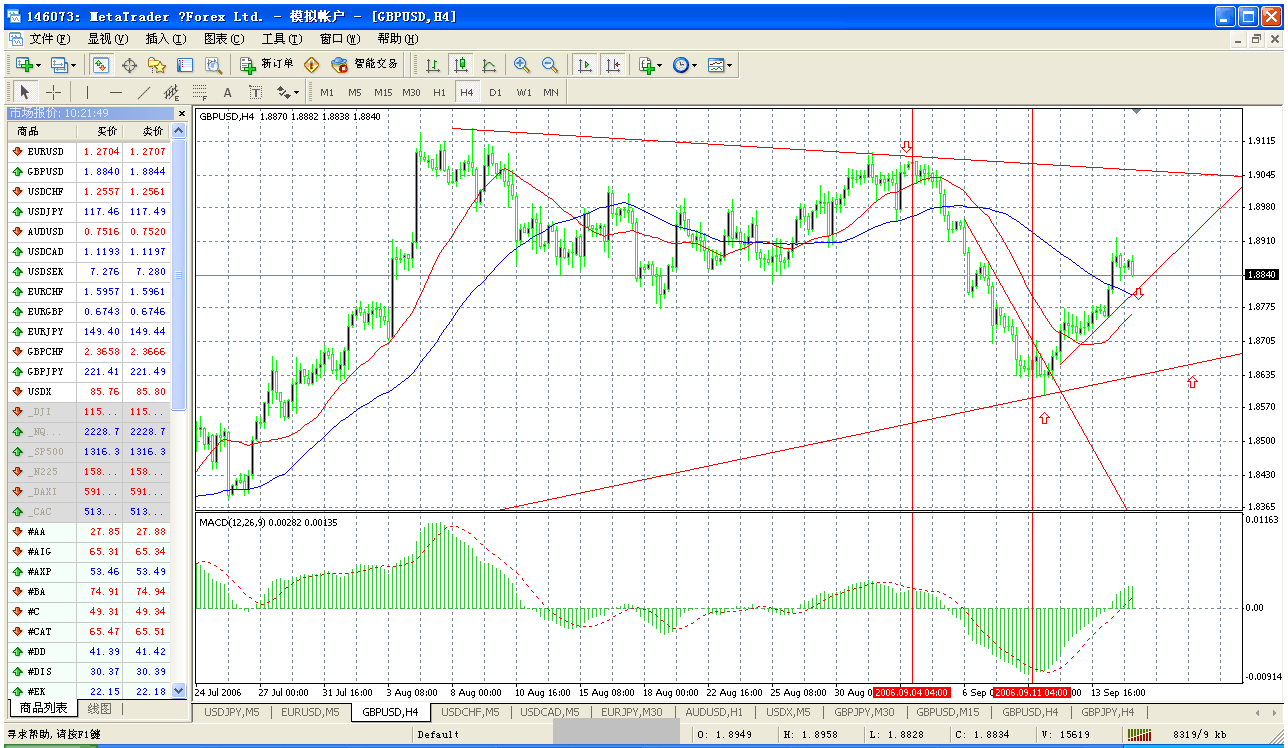Select the horizontal line drawing tool
1288x748 pixels.
(x=117, y=92)
